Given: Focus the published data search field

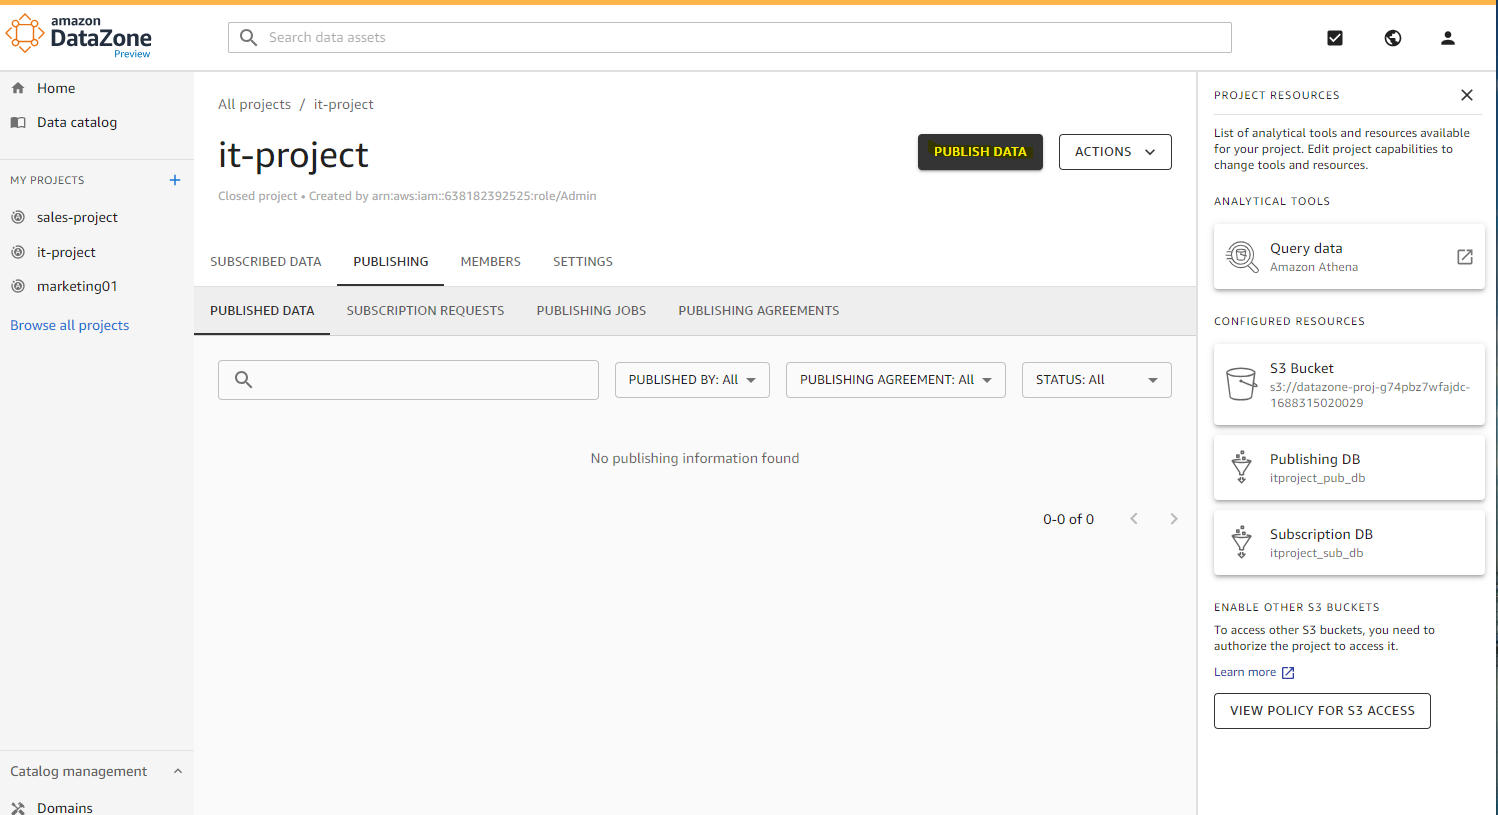Looking at the screenshot, I should tap(408, 380).
